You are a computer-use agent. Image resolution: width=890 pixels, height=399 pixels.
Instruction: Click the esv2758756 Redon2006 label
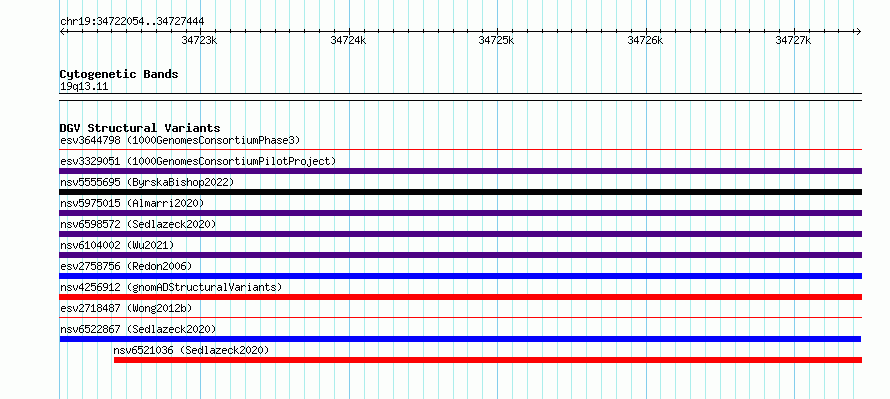(126, 266)
